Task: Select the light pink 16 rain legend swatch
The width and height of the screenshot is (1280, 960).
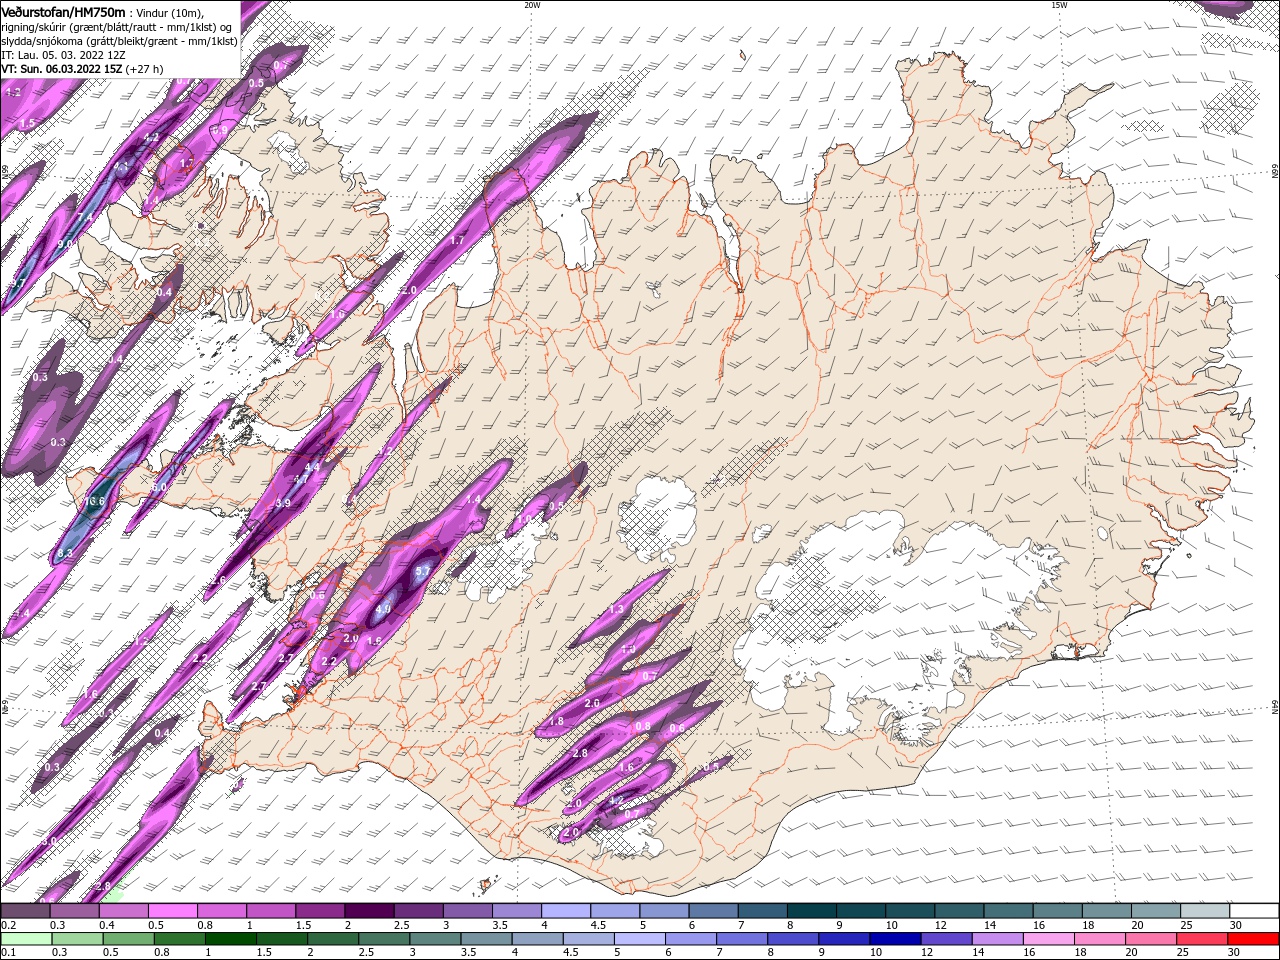Action: (x=1047, y=939)
